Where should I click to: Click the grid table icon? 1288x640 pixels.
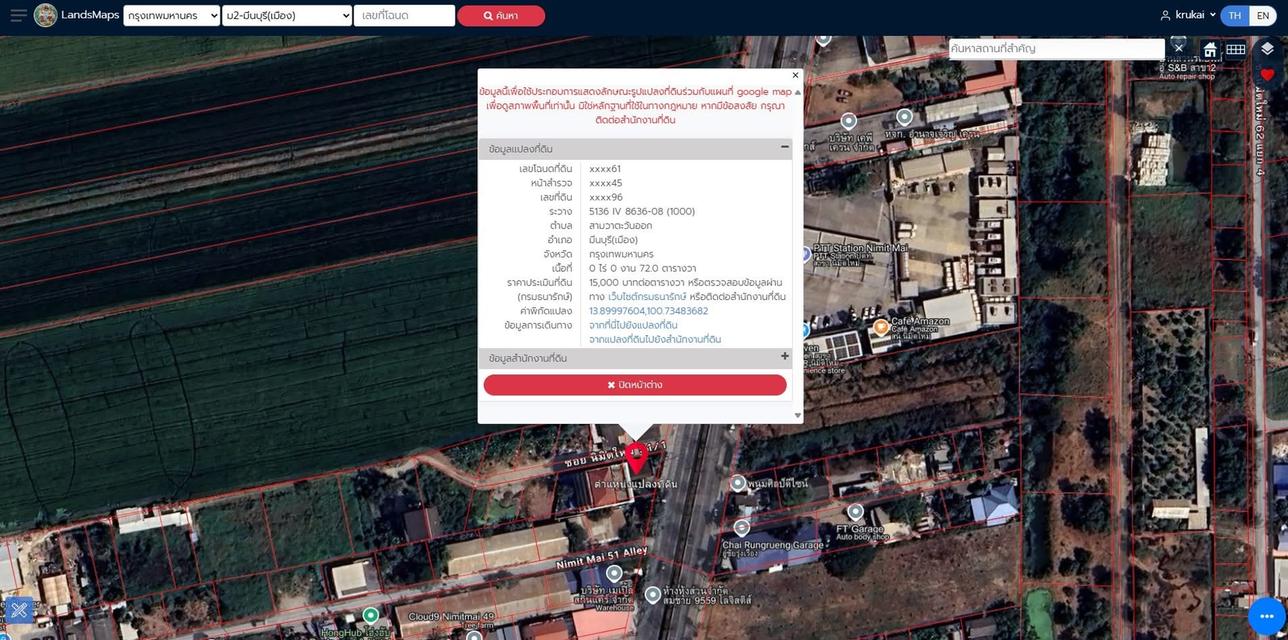pos(1236,49)
